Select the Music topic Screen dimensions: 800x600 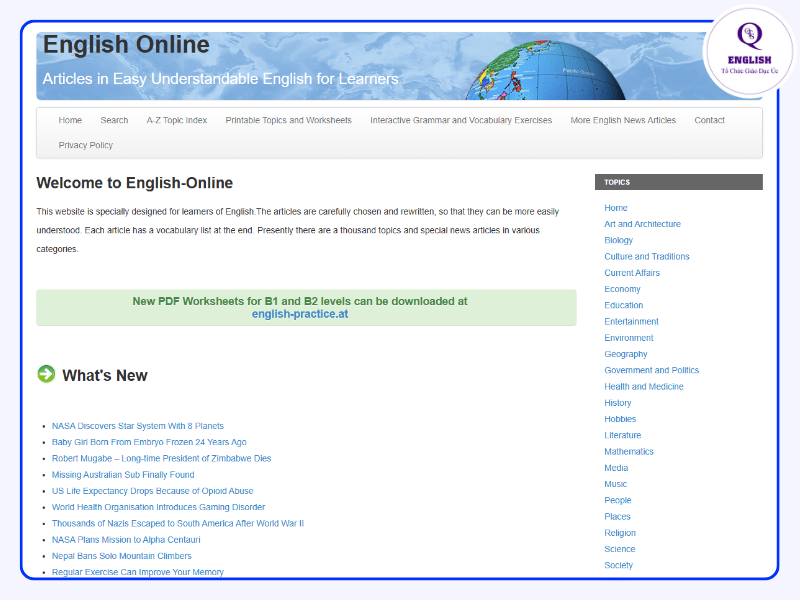616,484
